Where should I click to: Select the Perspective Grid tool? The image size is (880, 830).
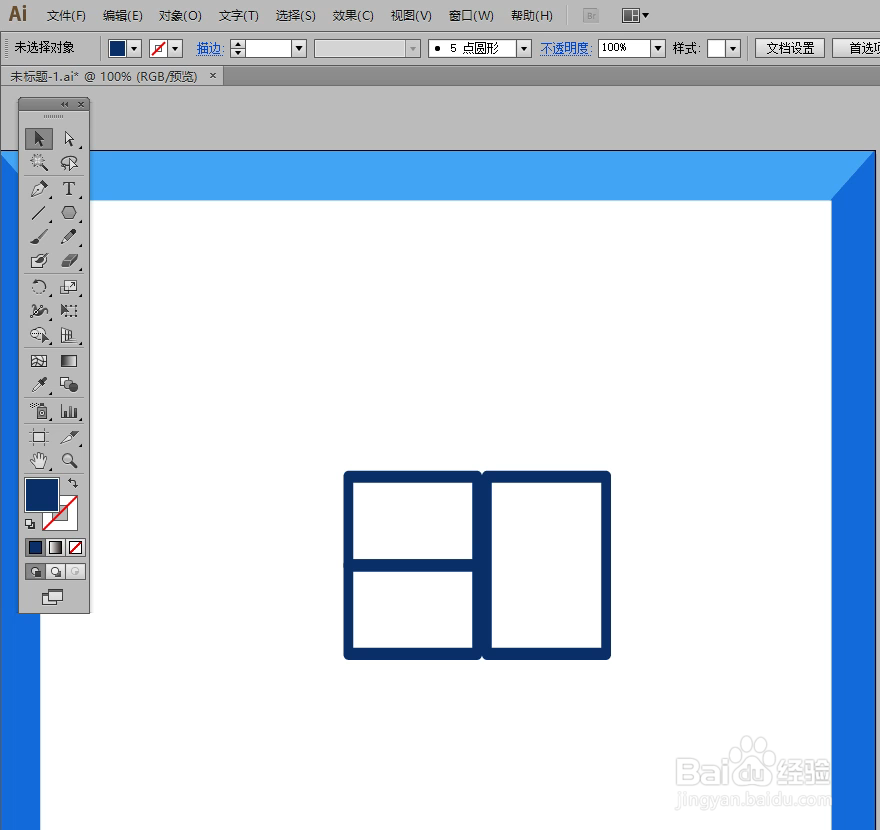[69, 335]
